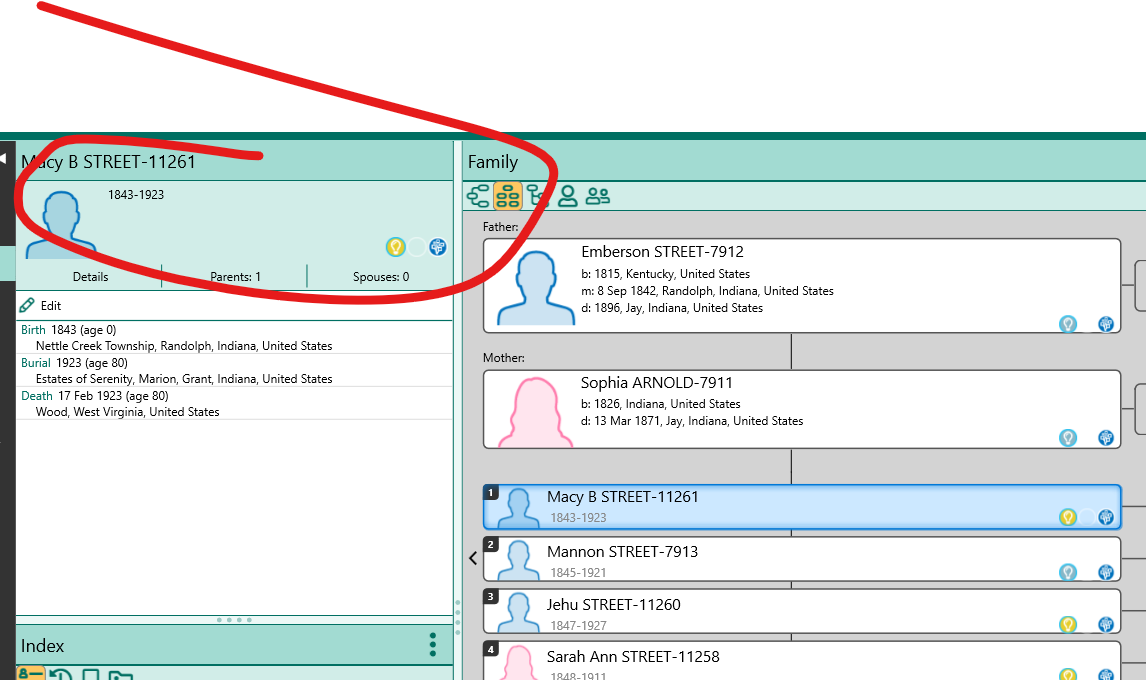Viewport: 1146px width, 680px height.
Task: Select the Burial 1923 fact row
Action: [x=234, y=371]
